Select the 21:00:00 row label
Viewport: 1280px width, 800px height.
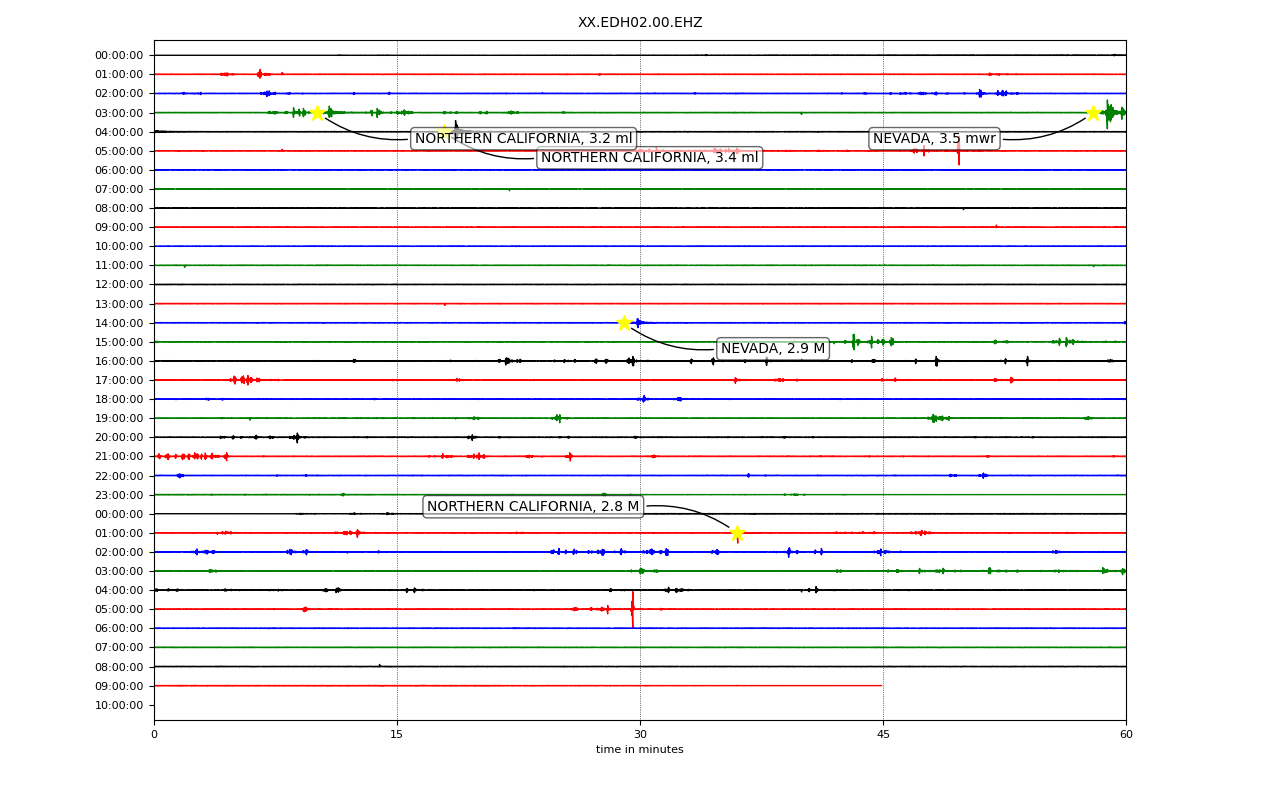(119, 457)
